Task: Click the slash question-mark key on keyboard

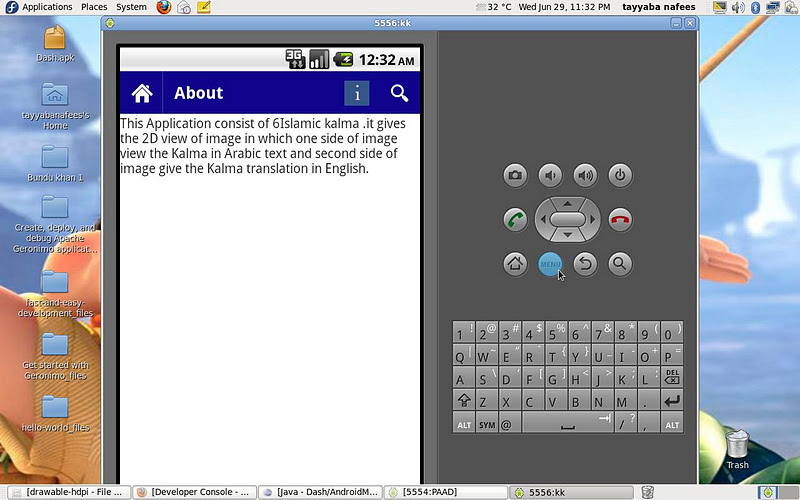Action: [626, 422]
